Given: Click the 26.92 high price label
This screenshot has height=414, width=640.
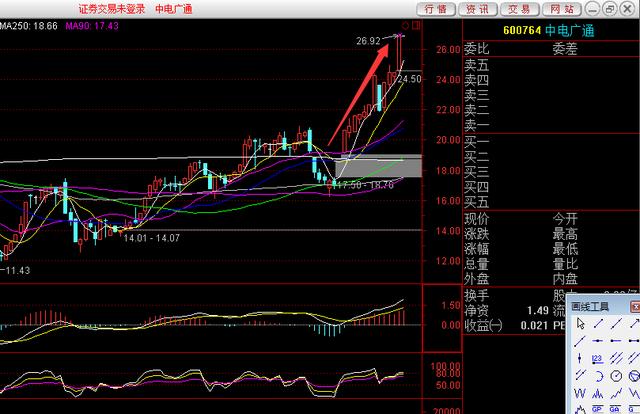Looking at the screenshot, I should (368, 41).
